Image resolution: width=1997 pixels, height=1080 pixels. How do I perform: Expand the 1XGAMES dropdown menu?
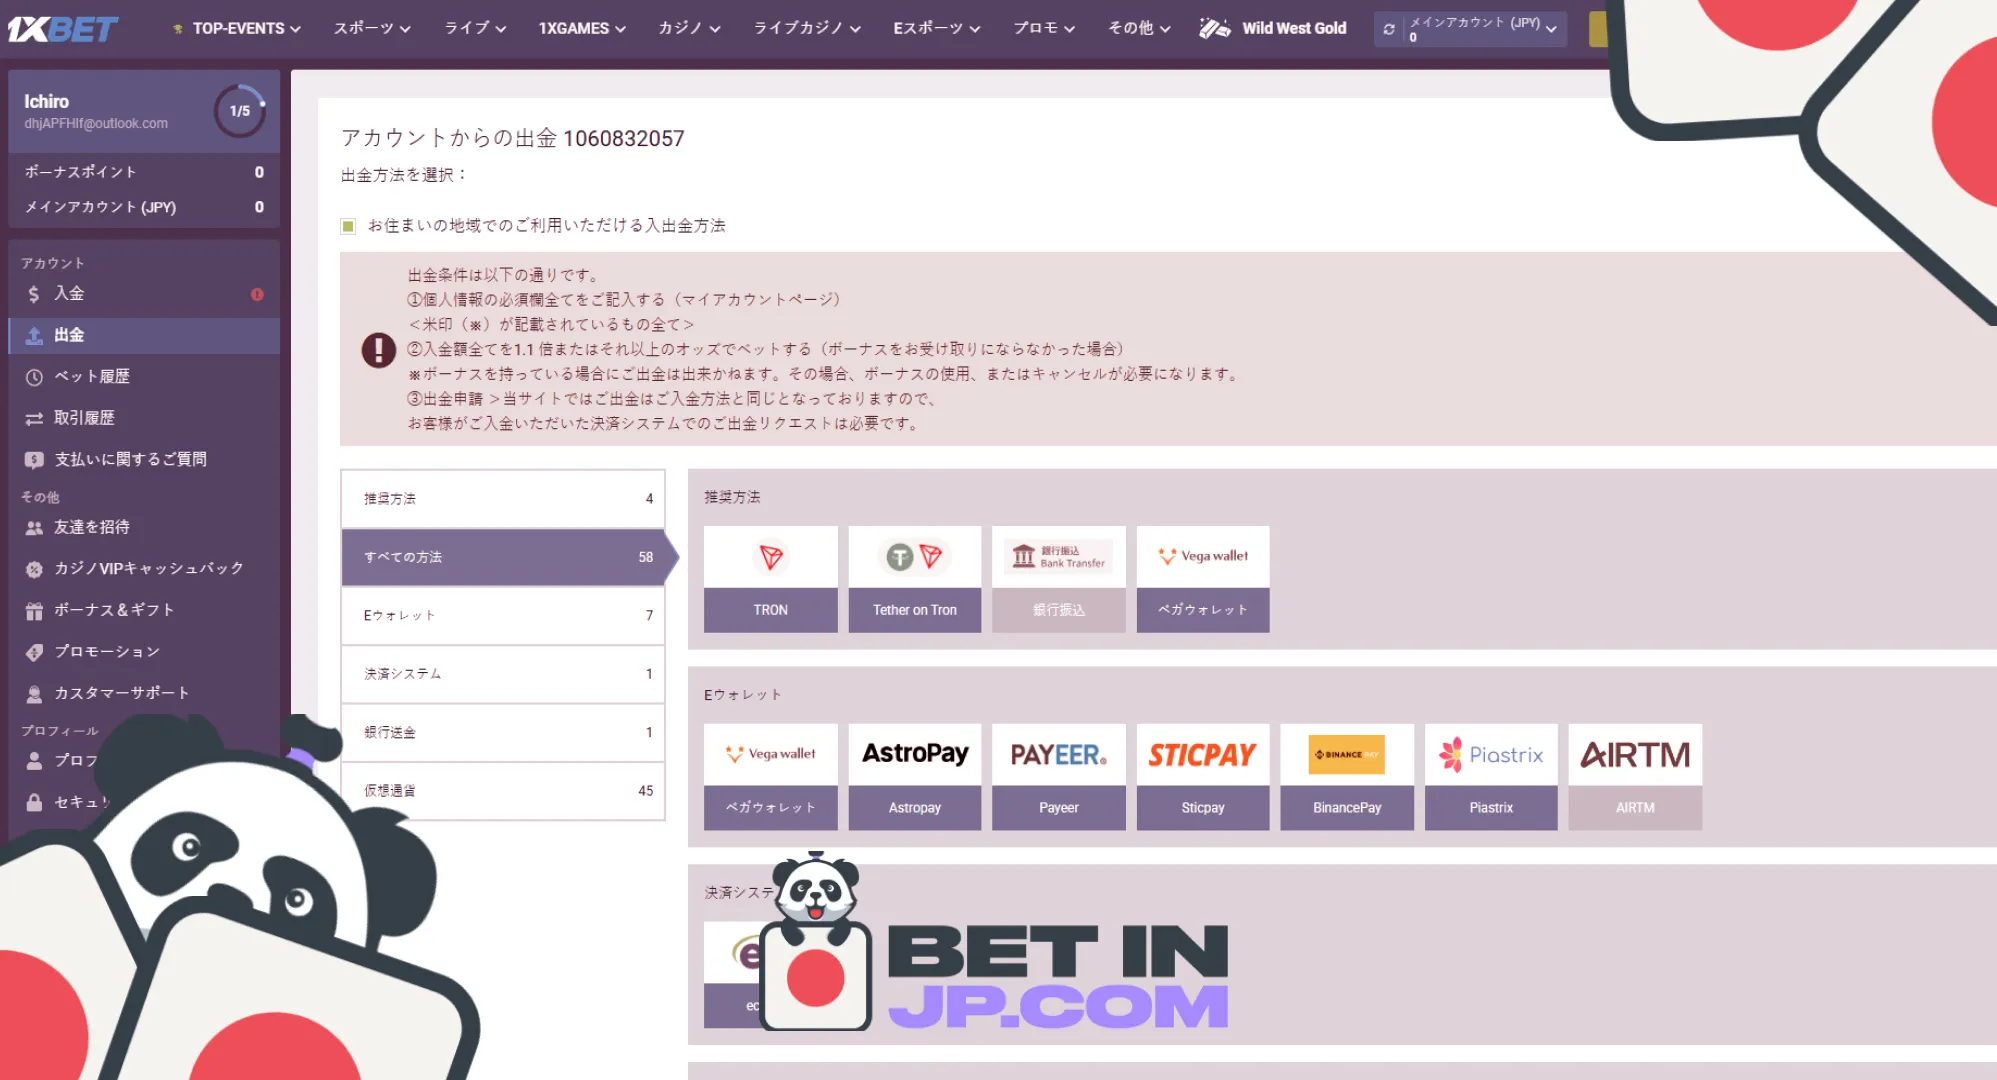[582, 28]
